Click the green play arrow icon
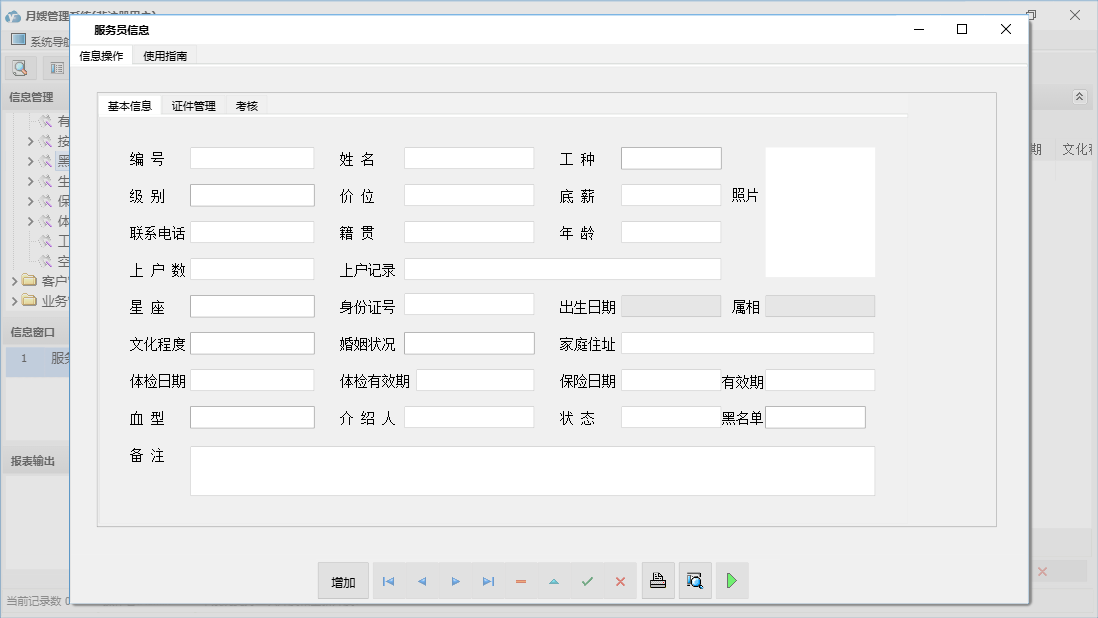The width and height of the screenshot is (1098, 618). point(732,581)
